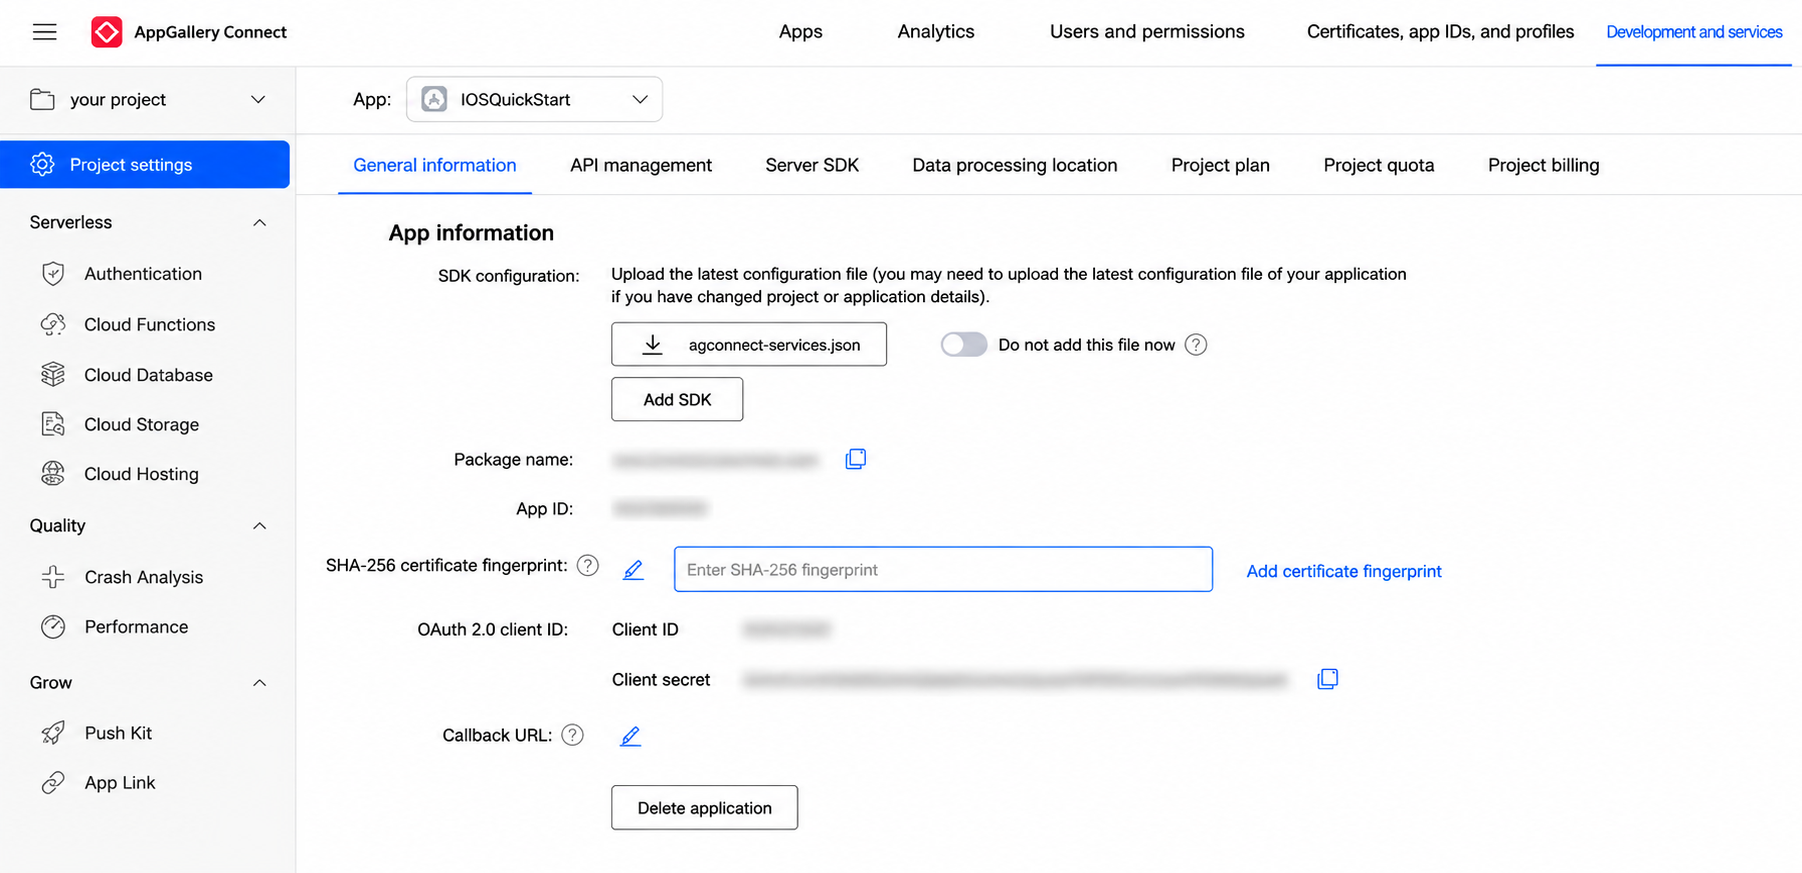The height and width of the screenshot is (873, 1802).
Task: Open Project settings in the sidebar
Action: tap(145, 164)
